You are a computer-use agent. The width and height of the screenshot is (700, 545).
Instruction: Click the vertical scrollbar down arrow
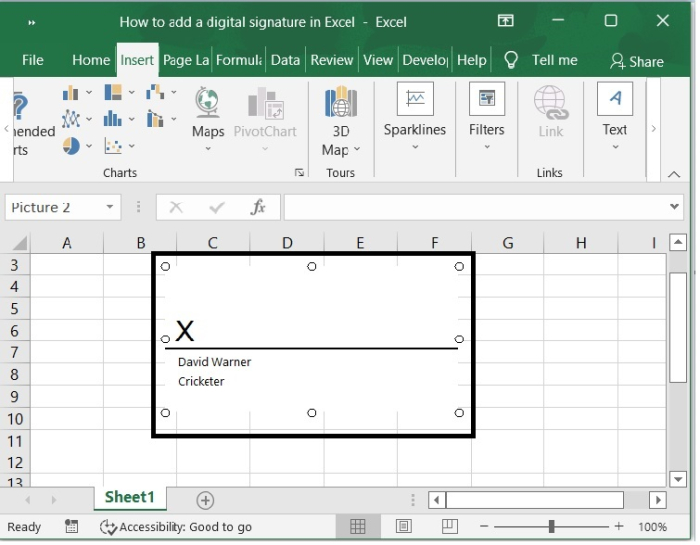click(x=678, y=479)
